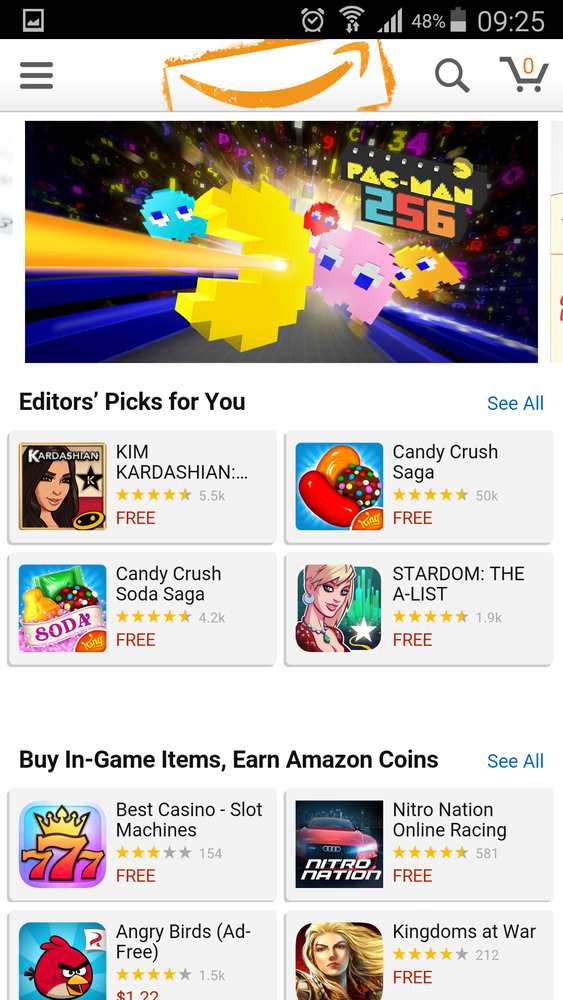This screenshot has width=563, height=1000.
Task: Open the picture notification in status bar
Action: [x=33, y=21]
